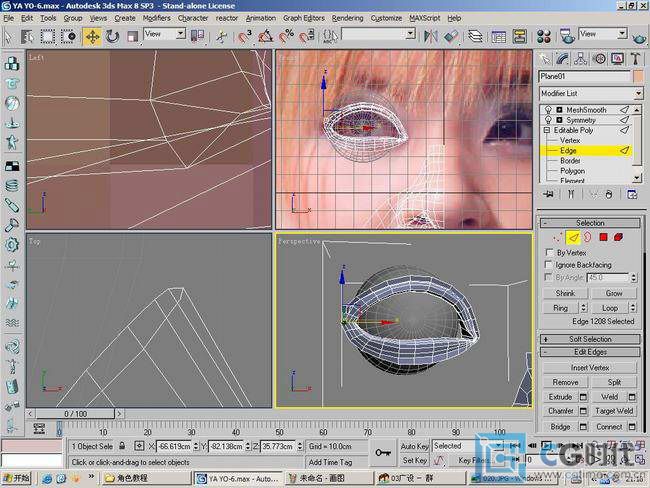650x488 pixels.
Task: Click the Remove edge button
Action: 565,382
